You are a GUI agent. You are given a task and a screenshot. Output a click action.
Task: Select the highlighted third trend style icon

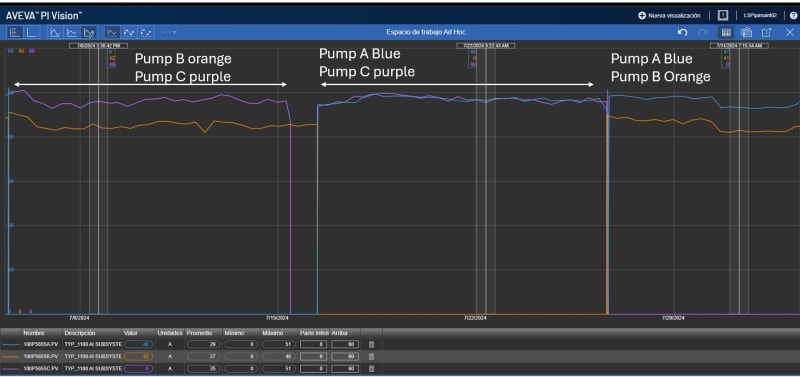[x=89, y=33]
